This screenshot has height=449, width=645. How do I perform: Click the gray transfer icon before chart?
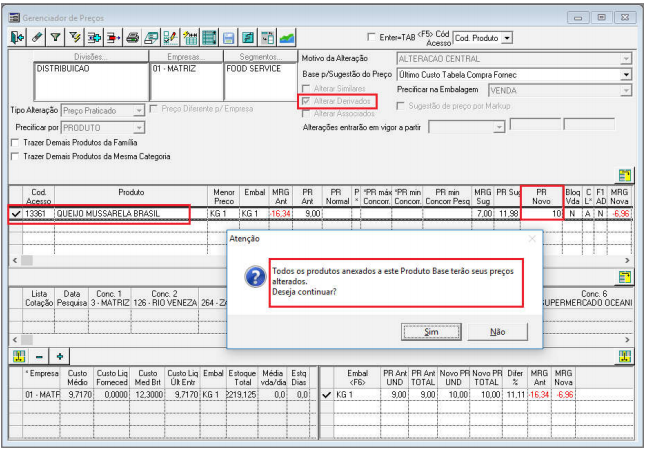[x=268, y=38]
